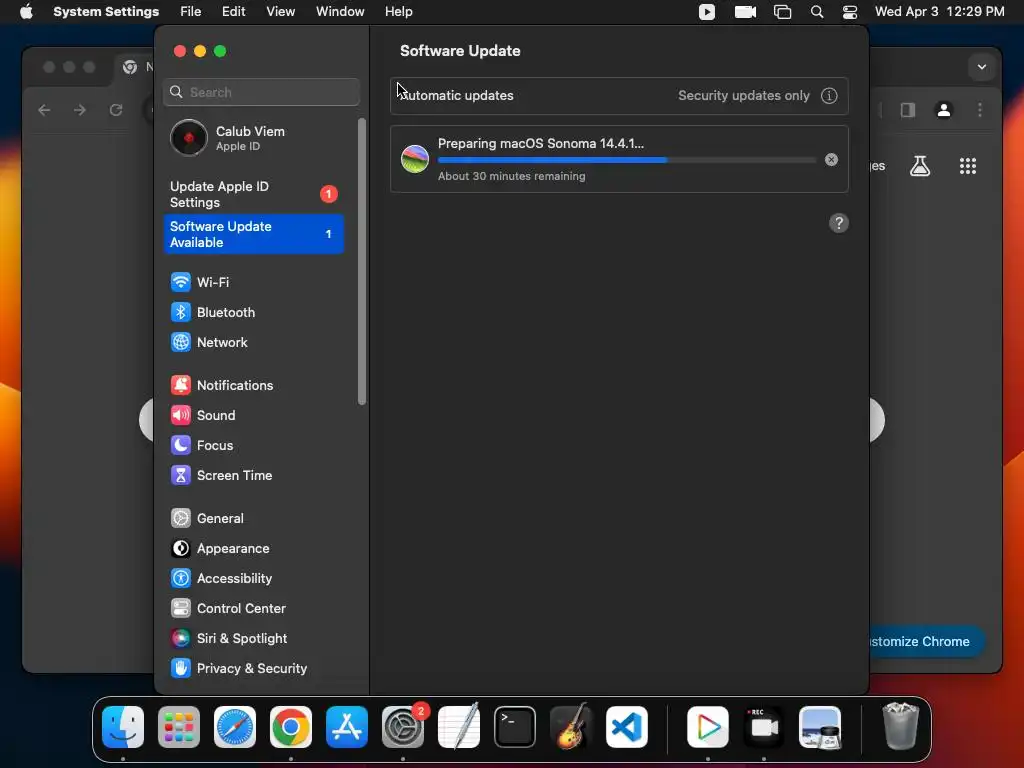The image size is (1024, 768).
Task: Open the File menu
Action: 191,12
